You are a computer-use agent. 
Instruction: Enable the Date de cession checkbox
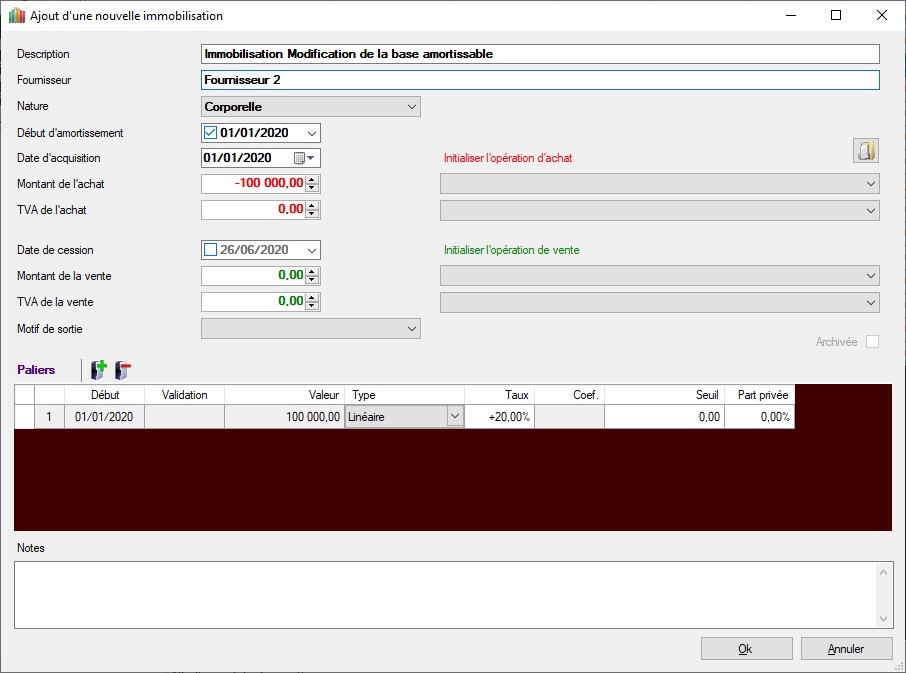click(x=210, y=250)
